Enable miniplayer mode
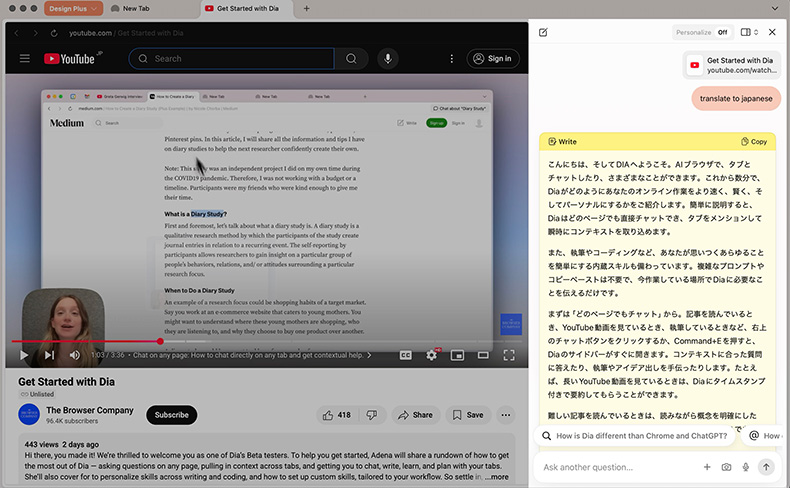This screenshot has width=790, height=488. tap(457, 355)
